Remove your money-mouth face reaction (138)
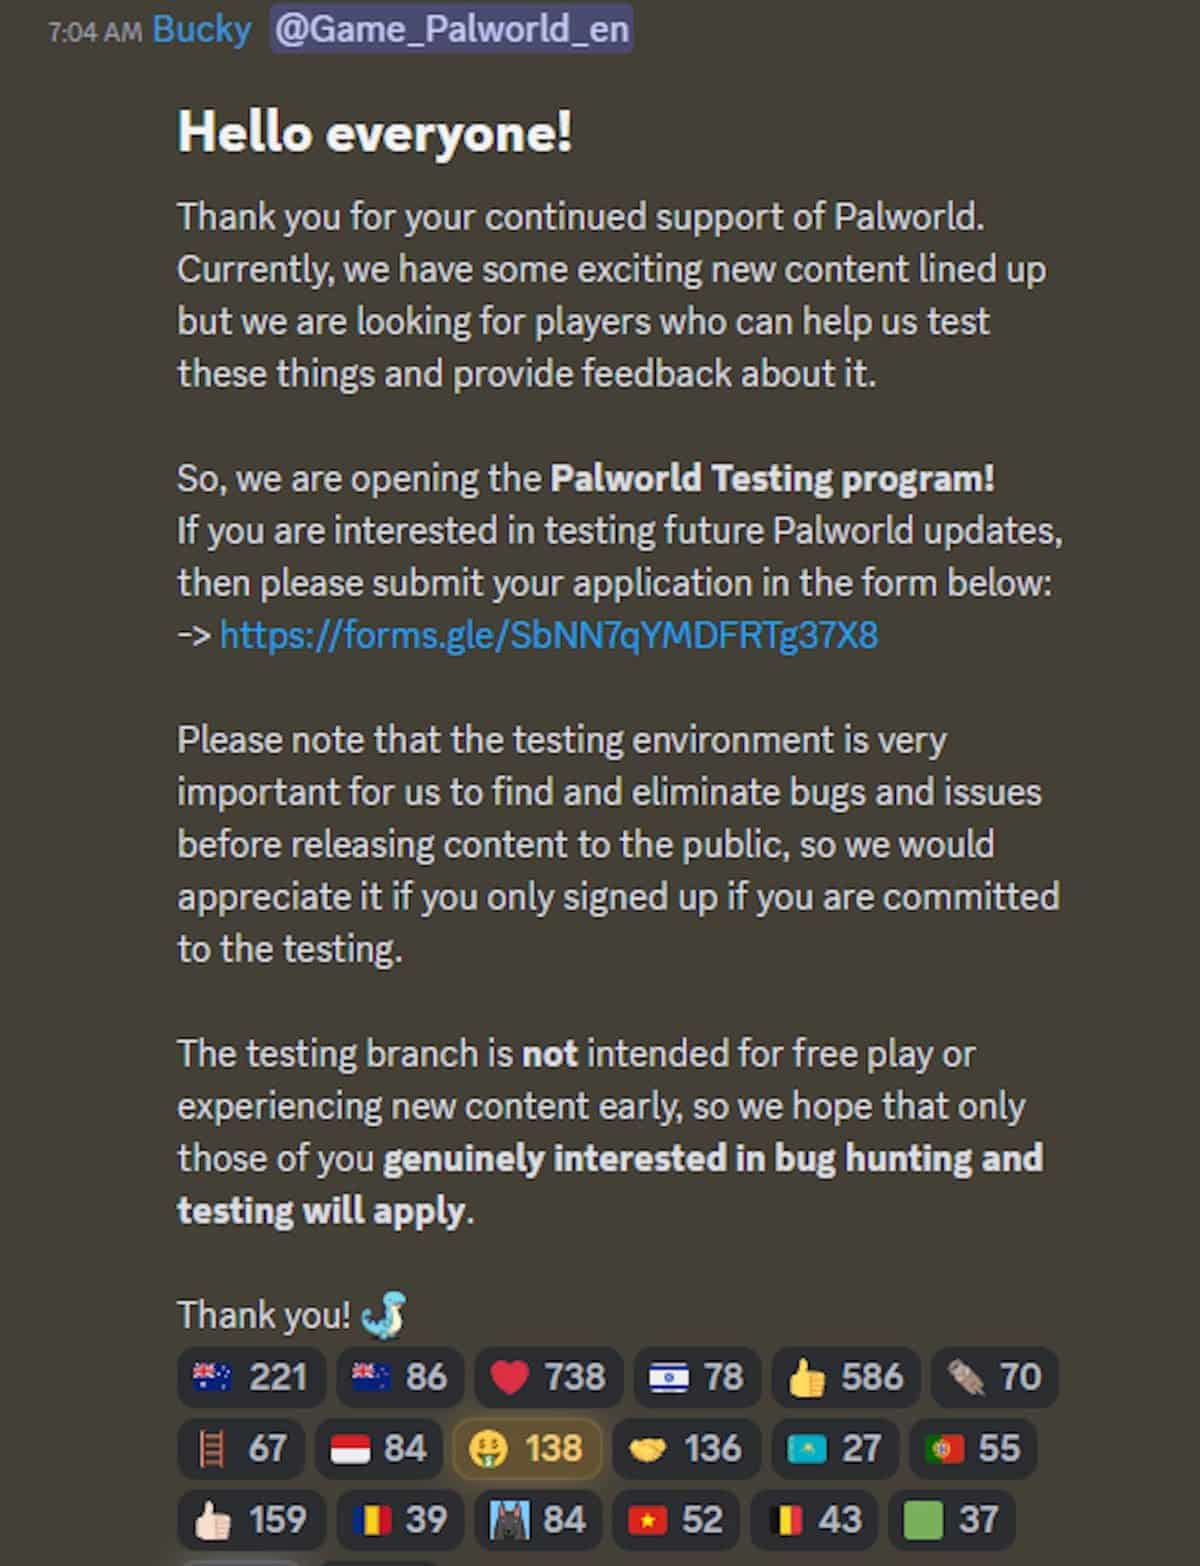 point(527,1448)
